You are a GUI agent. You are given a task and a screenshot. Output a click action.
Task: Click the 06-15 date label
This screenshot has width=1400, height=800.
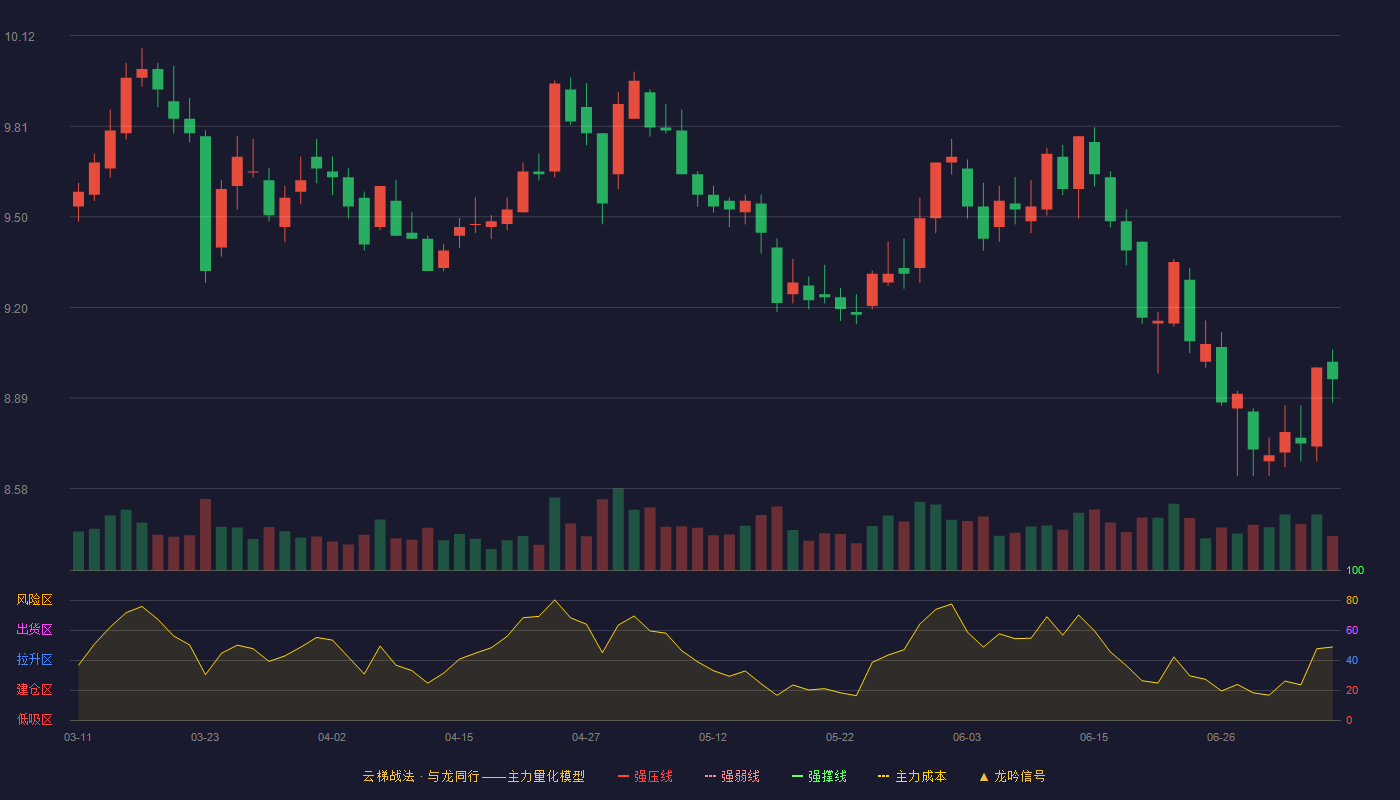(x=1094, y=737)
